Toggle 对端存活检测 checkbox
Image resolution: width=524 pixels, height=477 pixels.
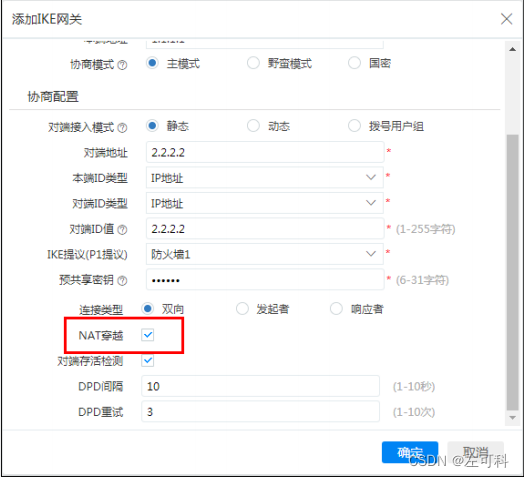147,360
